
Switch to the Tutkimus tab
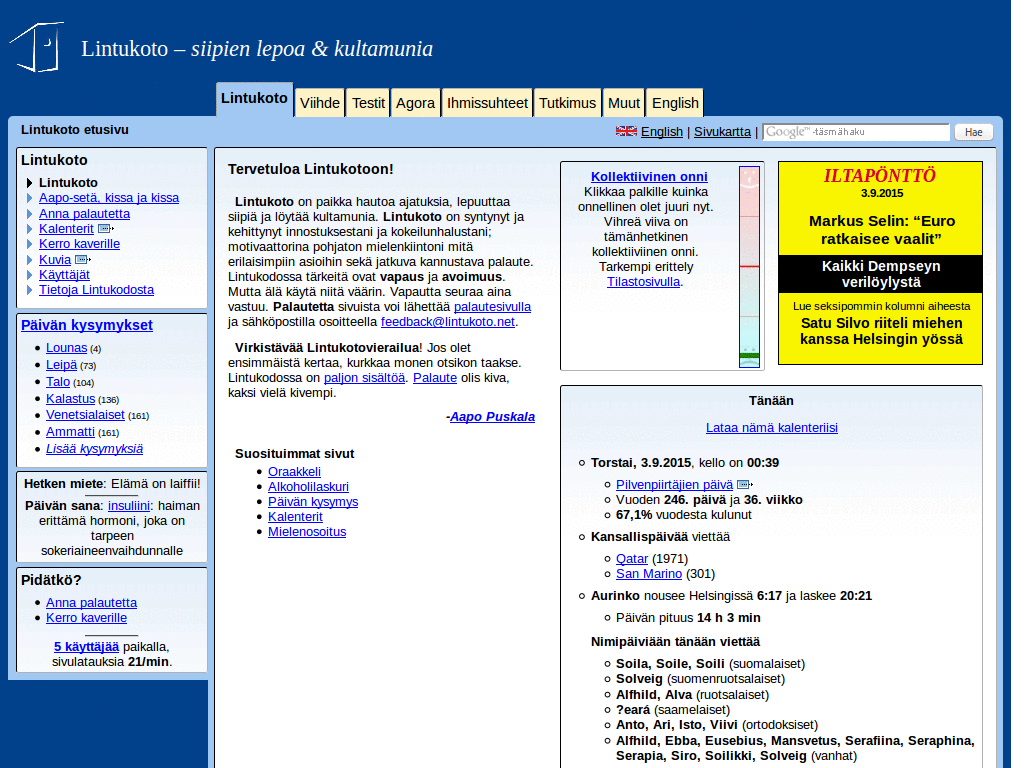point(567,103)
